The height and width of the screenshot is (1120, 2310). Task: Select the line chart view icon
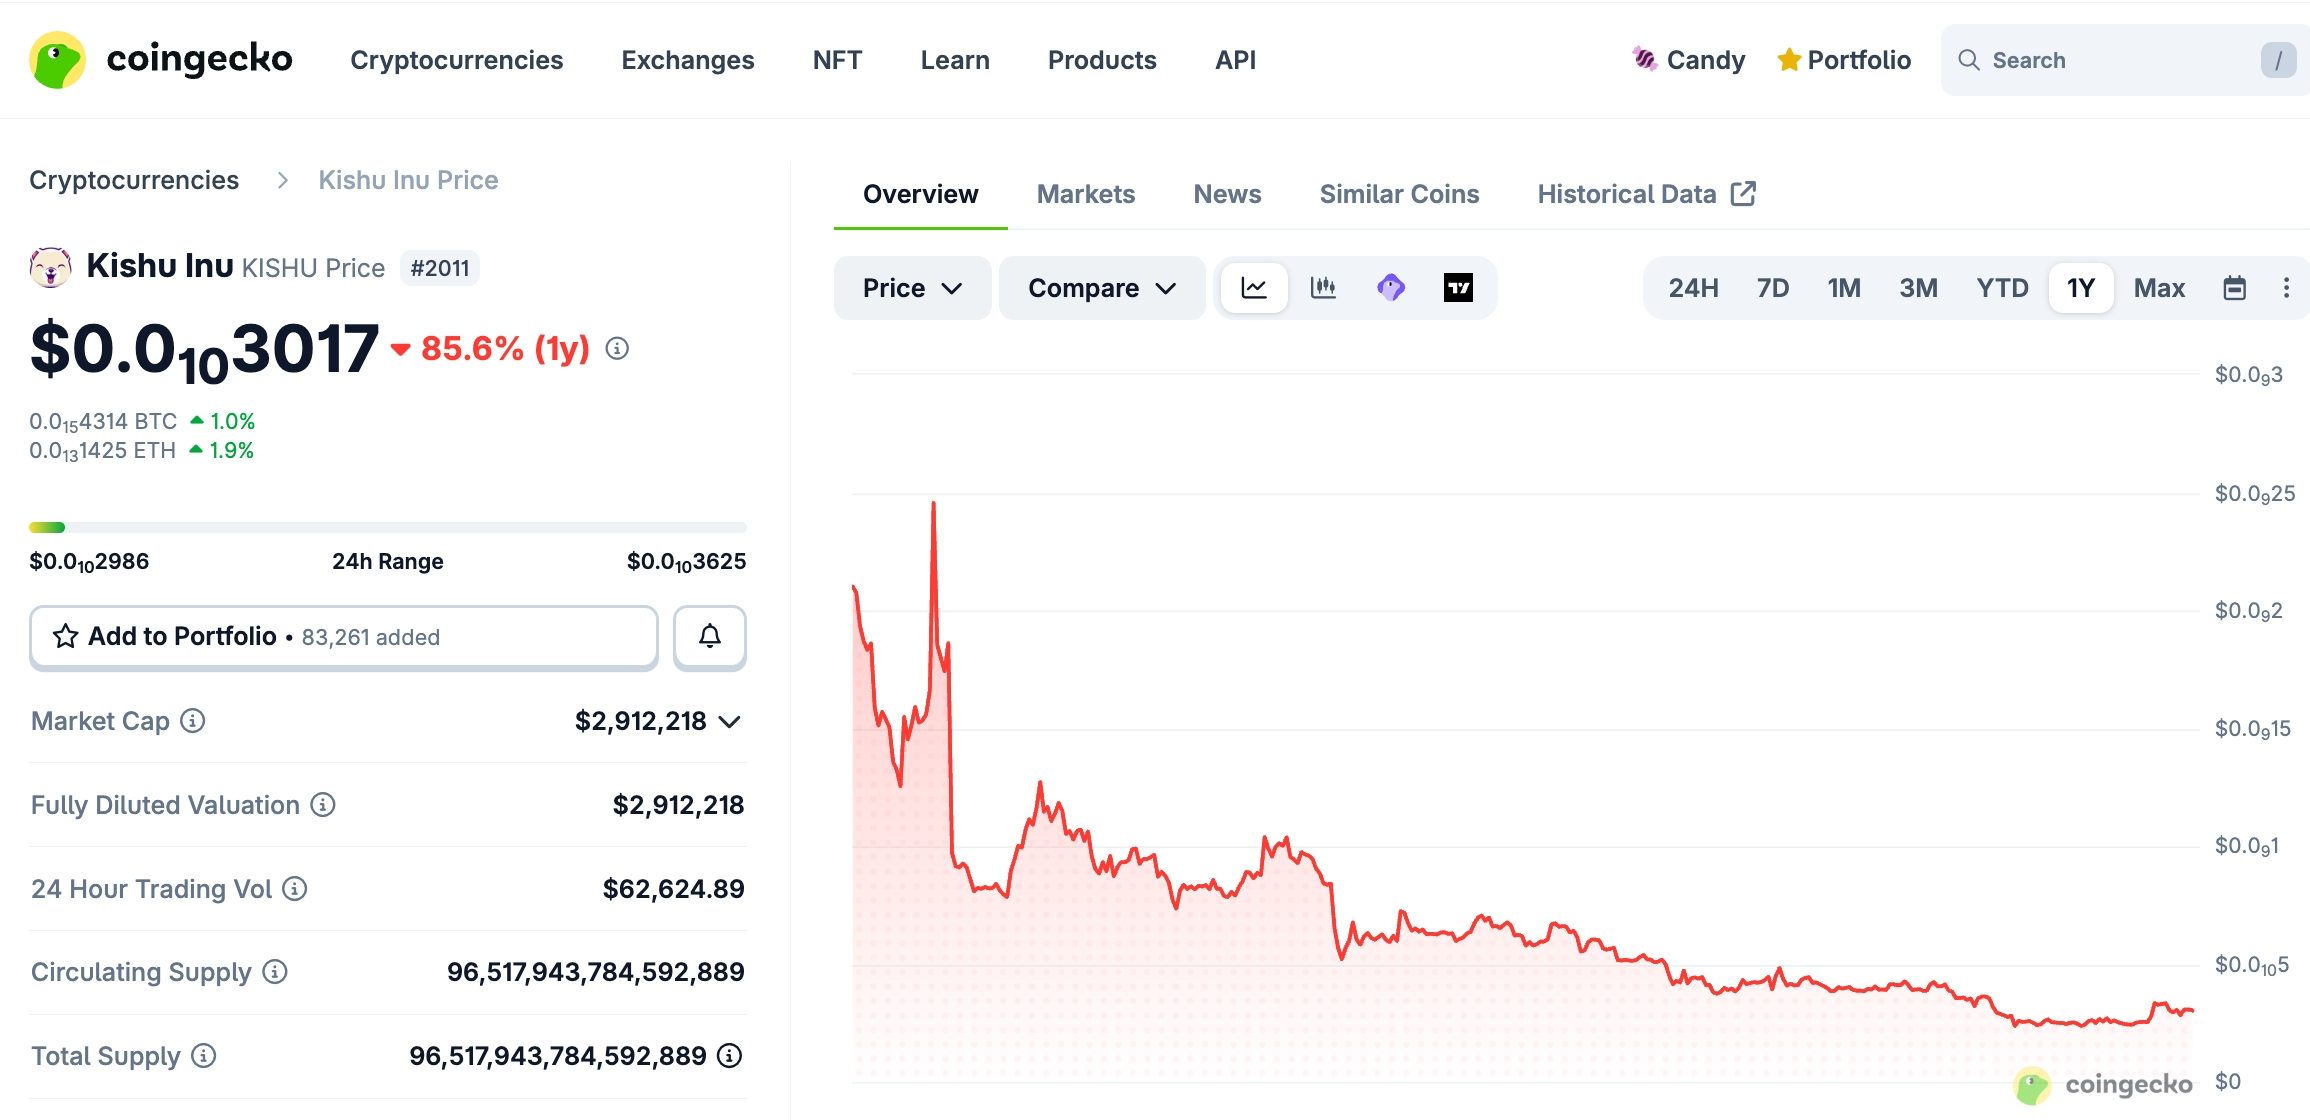tap(1254, 288)
